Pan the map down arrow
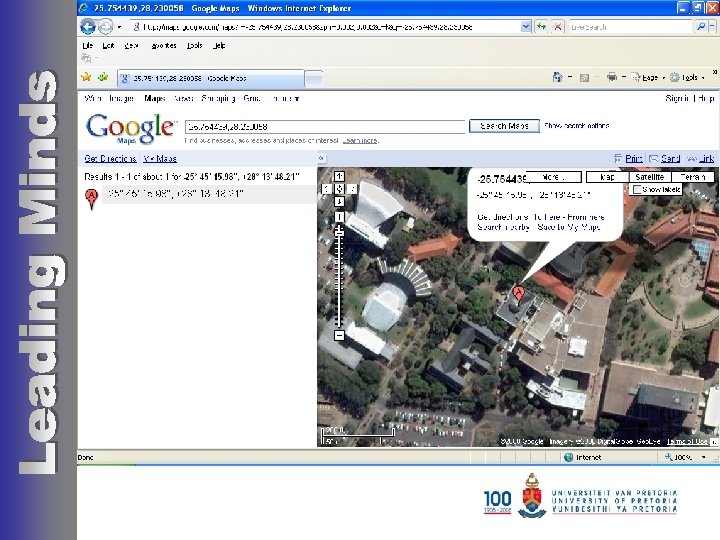Viewport: 720px width, 540px height. 339,201
